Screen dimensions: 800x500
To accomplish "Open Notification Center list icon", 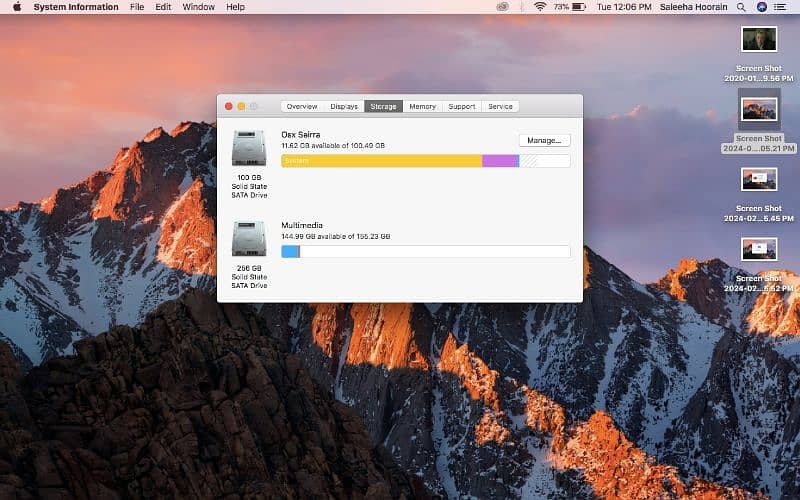I will [783, 7].
